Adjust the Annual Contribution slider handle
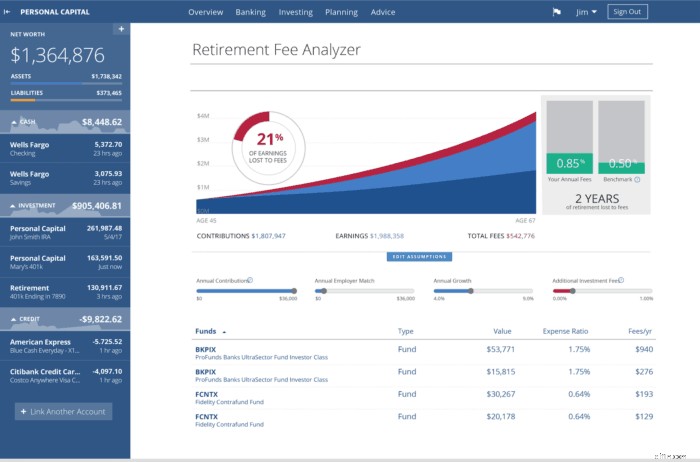Image resolution: width=700 pixels, height=462 pixels. [x=294, y=291]
